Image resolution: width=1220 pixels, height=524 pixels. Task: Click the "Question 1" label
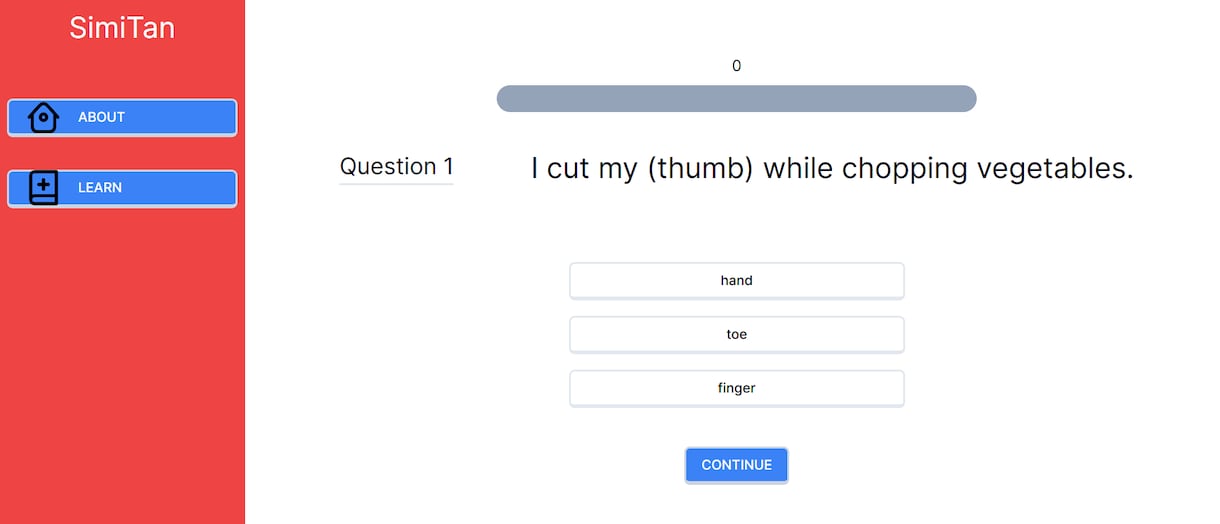(x=397, y=166)
